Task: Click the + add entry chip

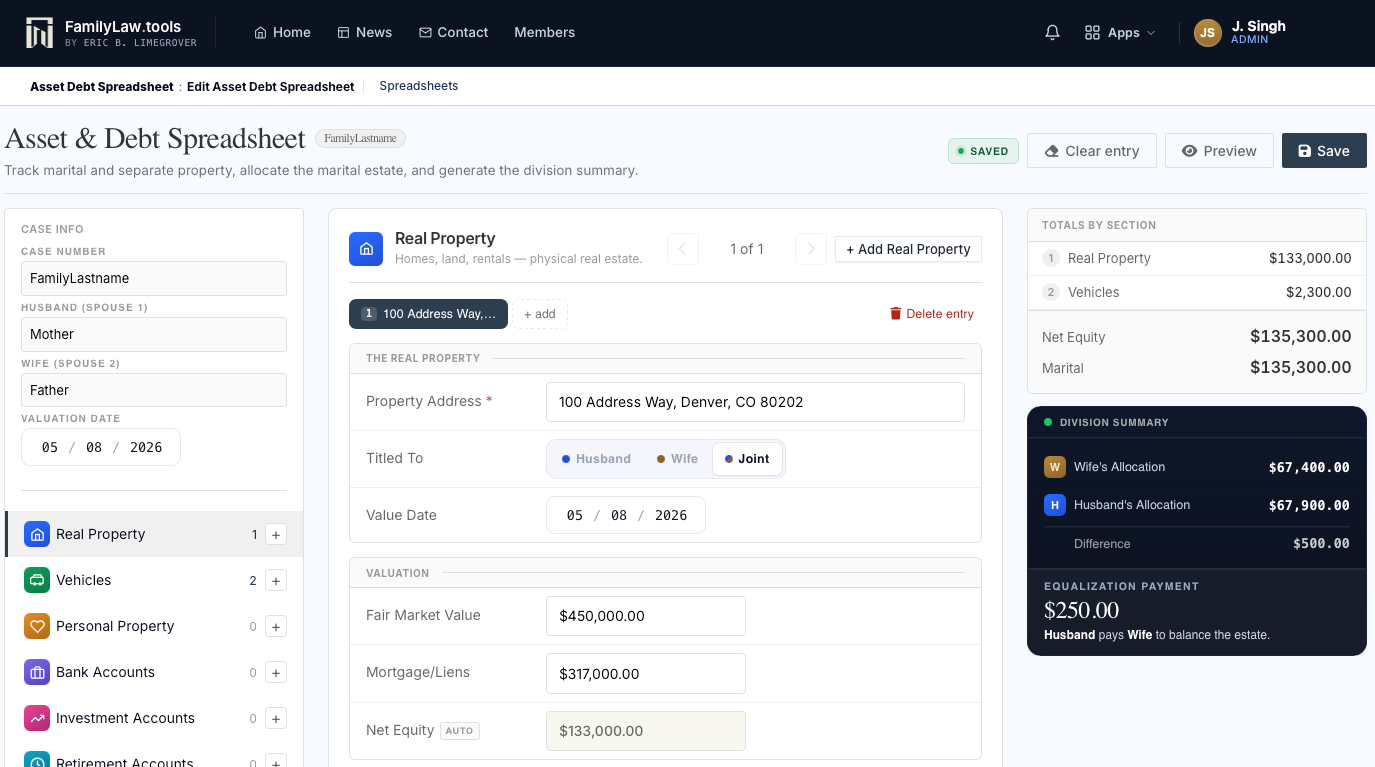Action: pos(540,314)
